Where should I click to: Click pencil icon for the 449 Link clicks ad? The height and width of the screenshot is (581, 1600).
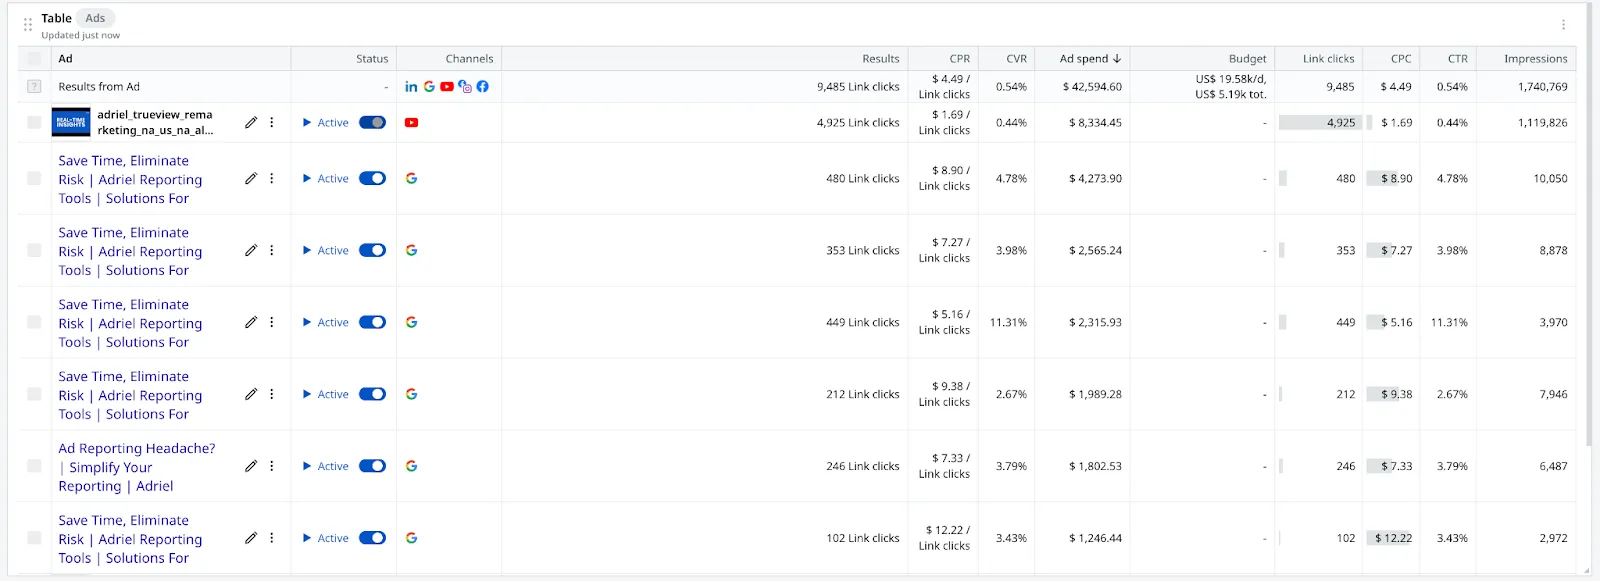(x=251, y=323)
